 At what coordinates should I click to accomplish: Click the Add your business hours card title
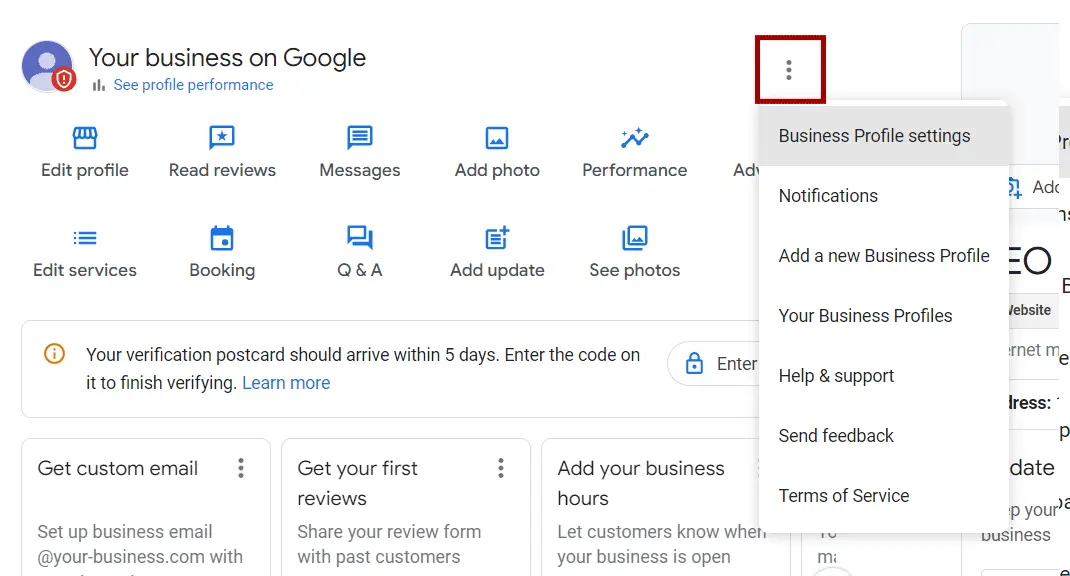click(x=641, y=483)
